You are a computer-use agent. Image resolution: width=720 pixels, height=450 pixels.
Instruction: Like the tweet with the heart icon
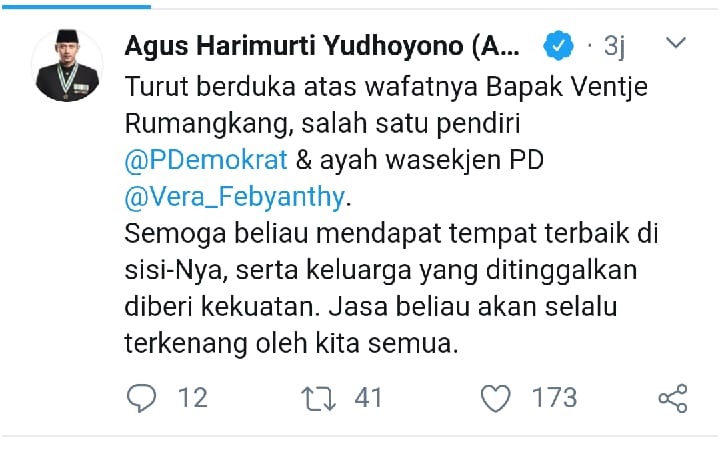point(495,398)
